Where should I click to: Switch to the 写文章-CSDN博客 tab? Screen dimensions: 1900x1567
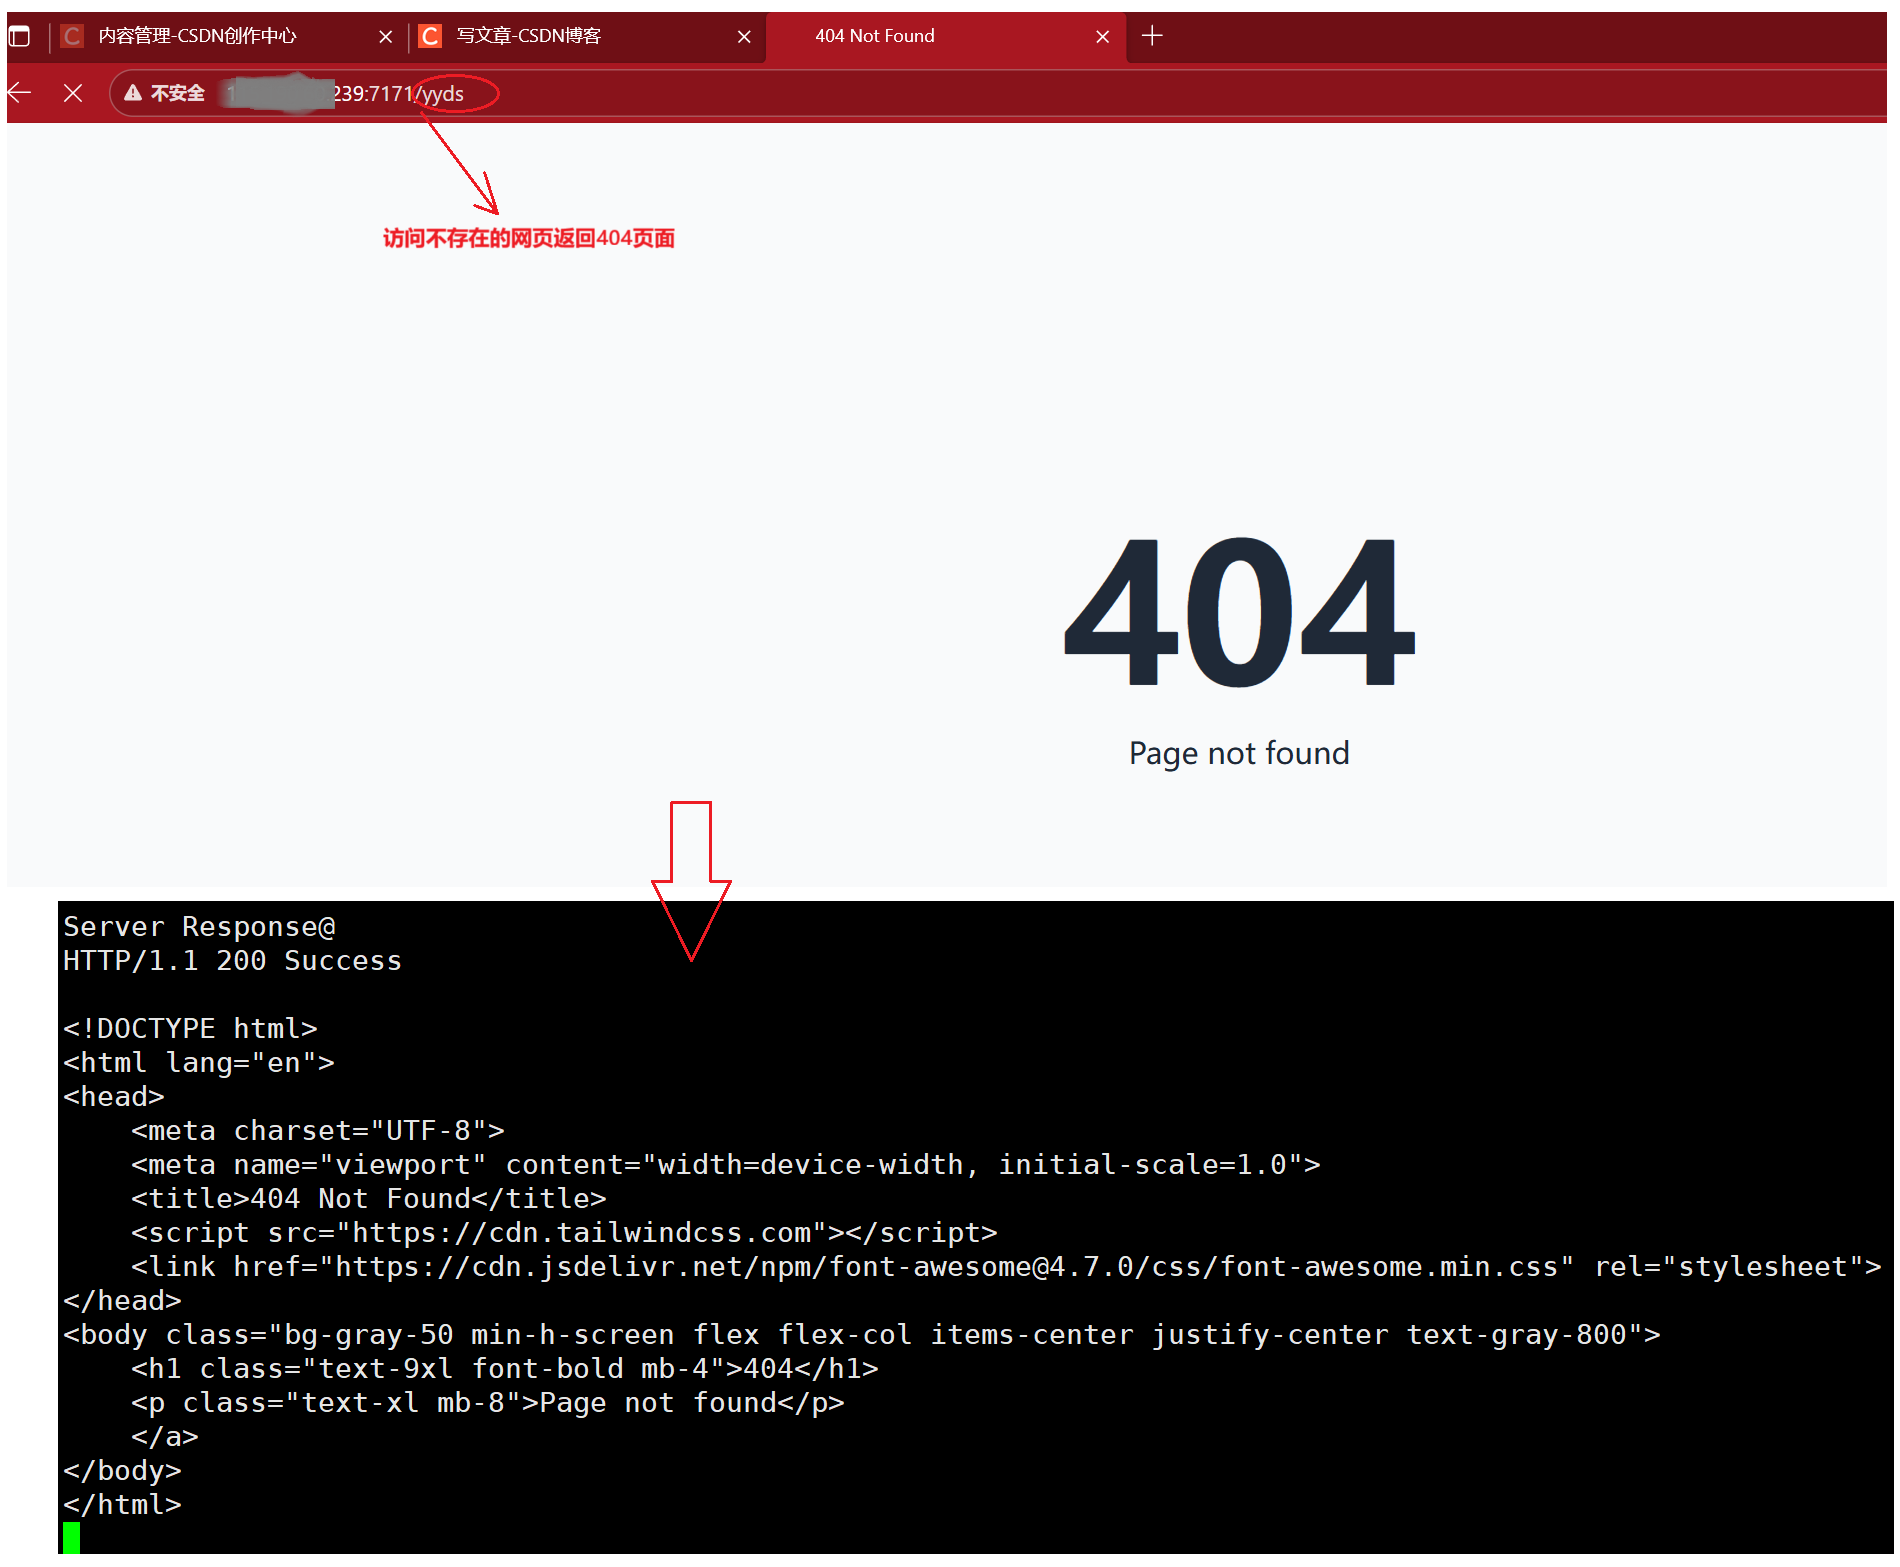585,36
